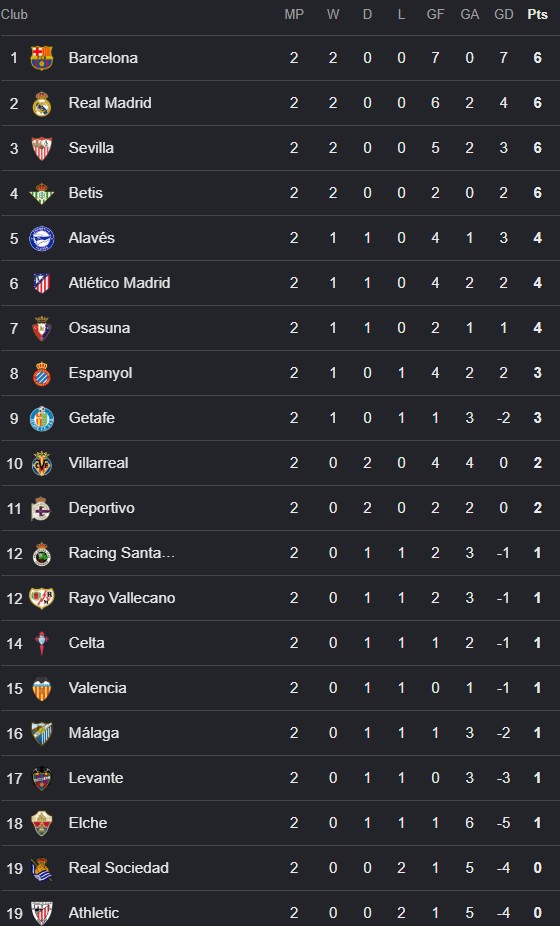Open the Betis crest icon
Viewport: 560px width, 926px height.
coord(41,193)
